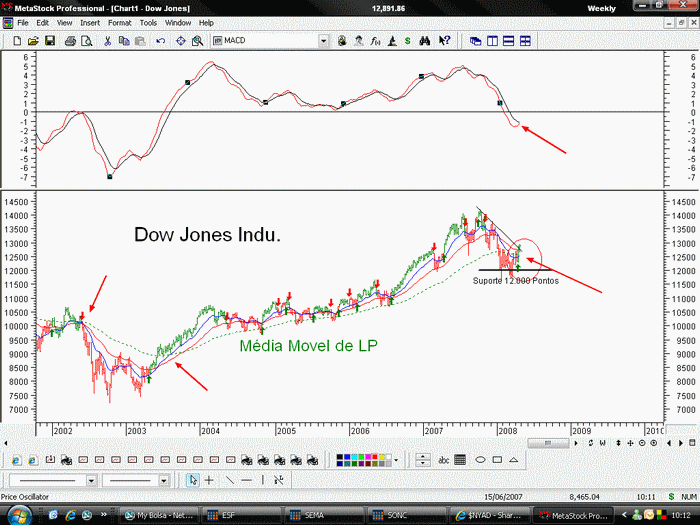Tile windows stacked rows icon
The image size is (700, 525).
coord(508,41)
